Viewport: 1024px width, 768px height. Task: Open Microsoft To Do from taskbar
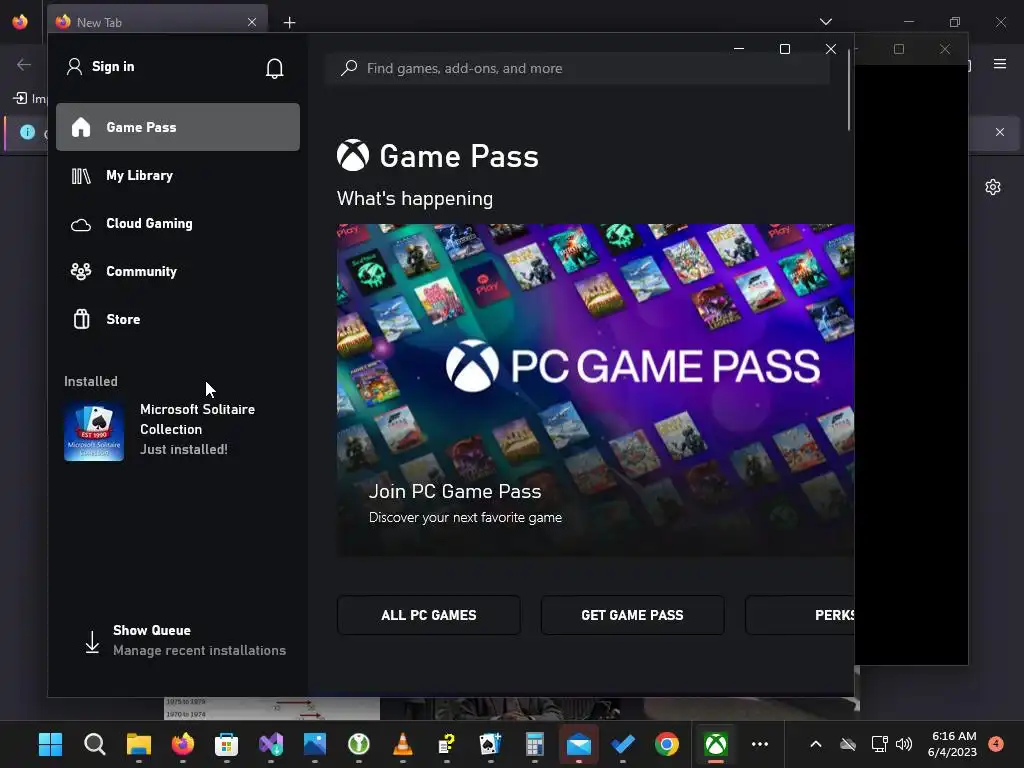pos(623,744)
